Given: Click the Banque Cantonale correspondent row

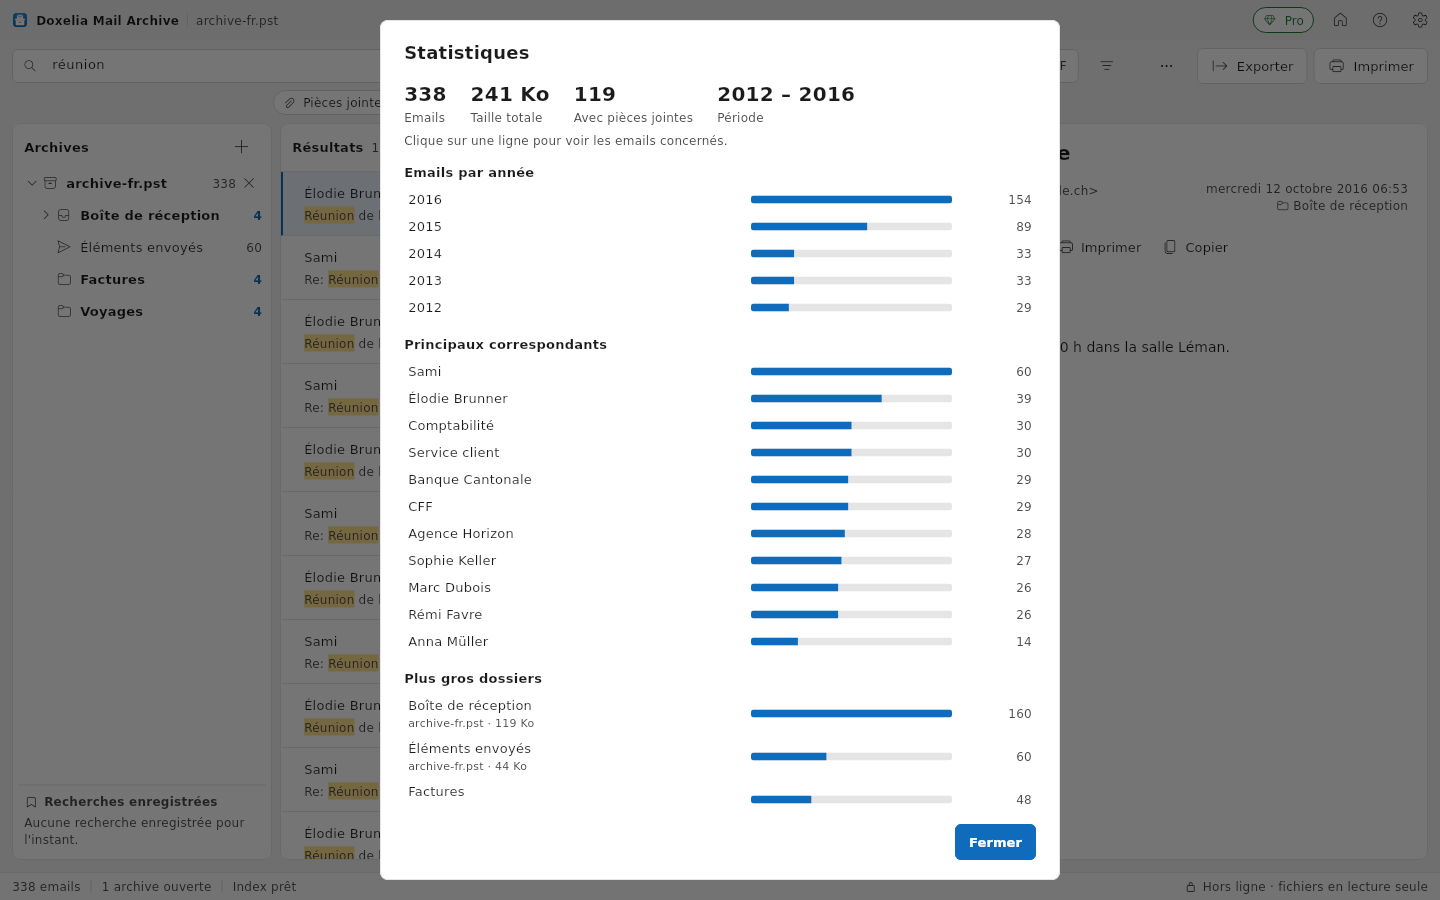Looking at the screenshot, I should click(720, 479).
